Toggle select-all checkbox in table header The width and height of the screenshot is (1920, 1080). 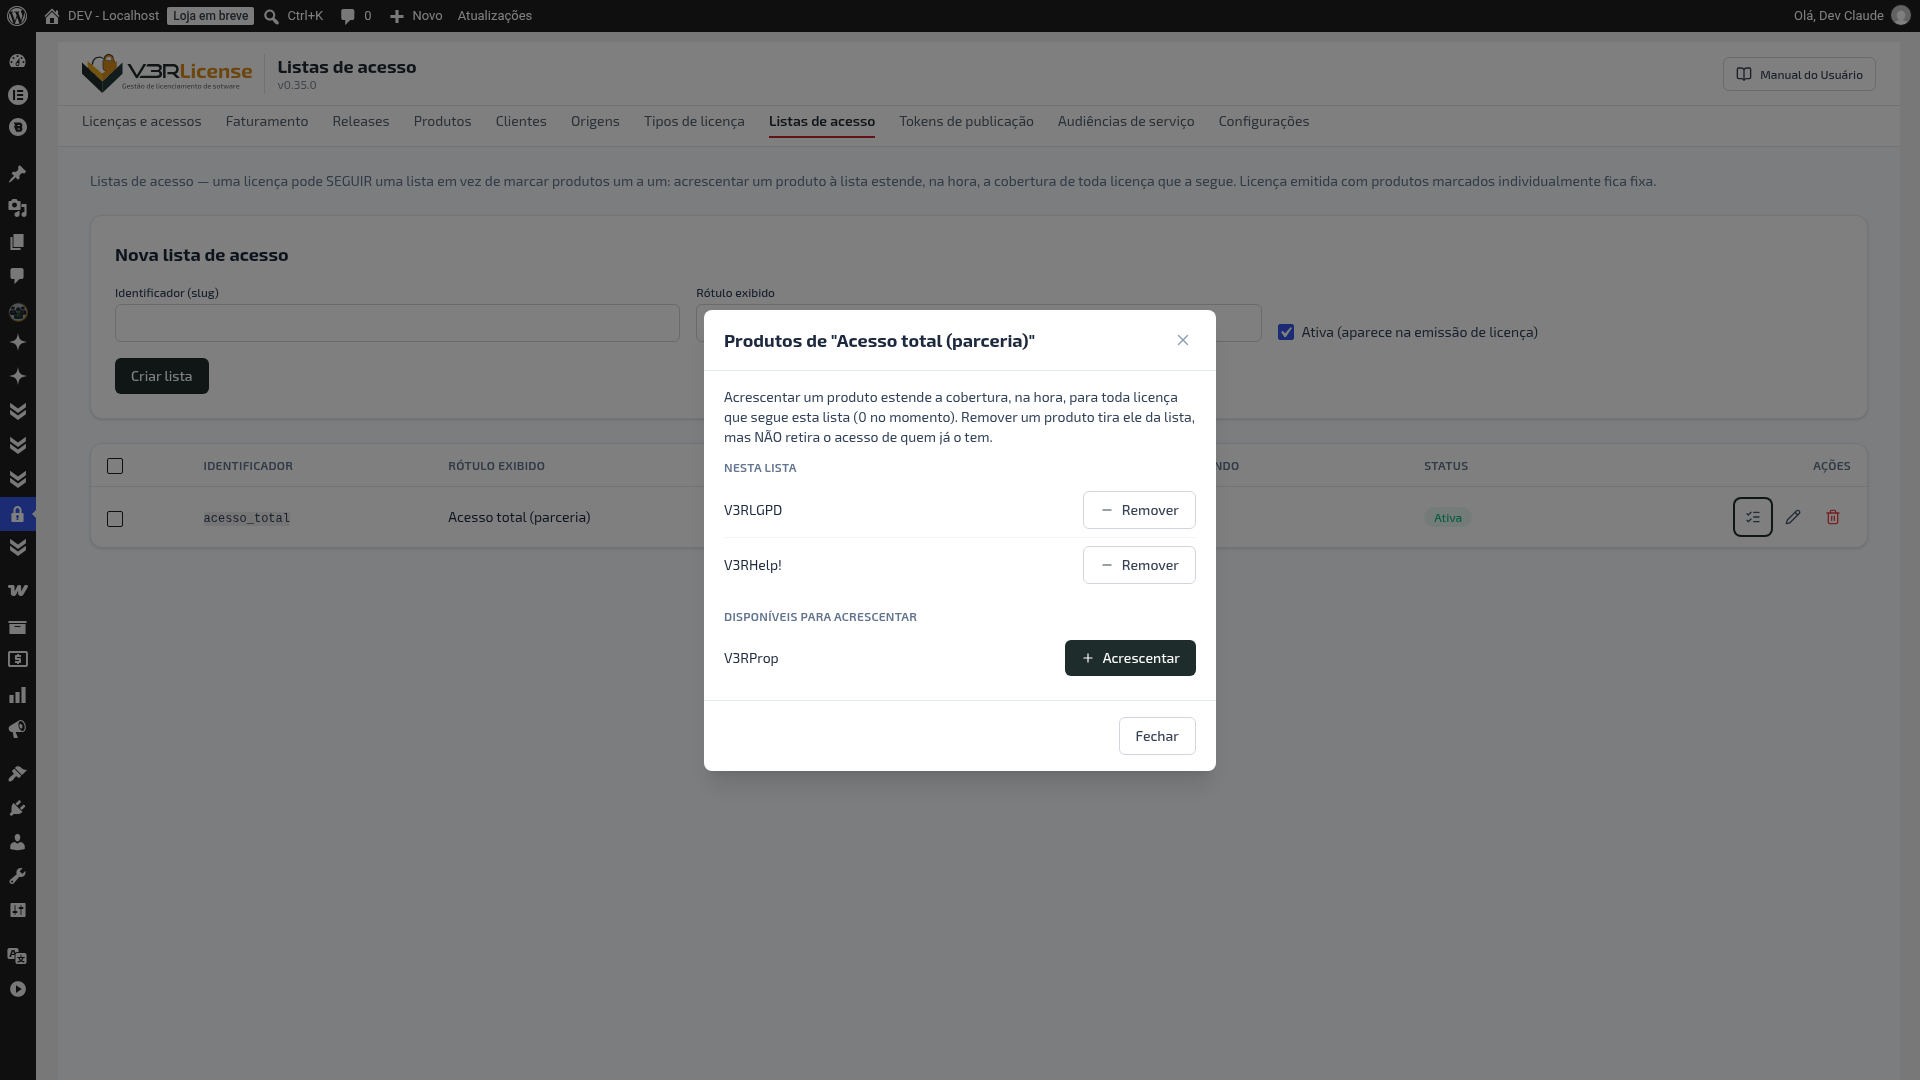coord(115,466)
